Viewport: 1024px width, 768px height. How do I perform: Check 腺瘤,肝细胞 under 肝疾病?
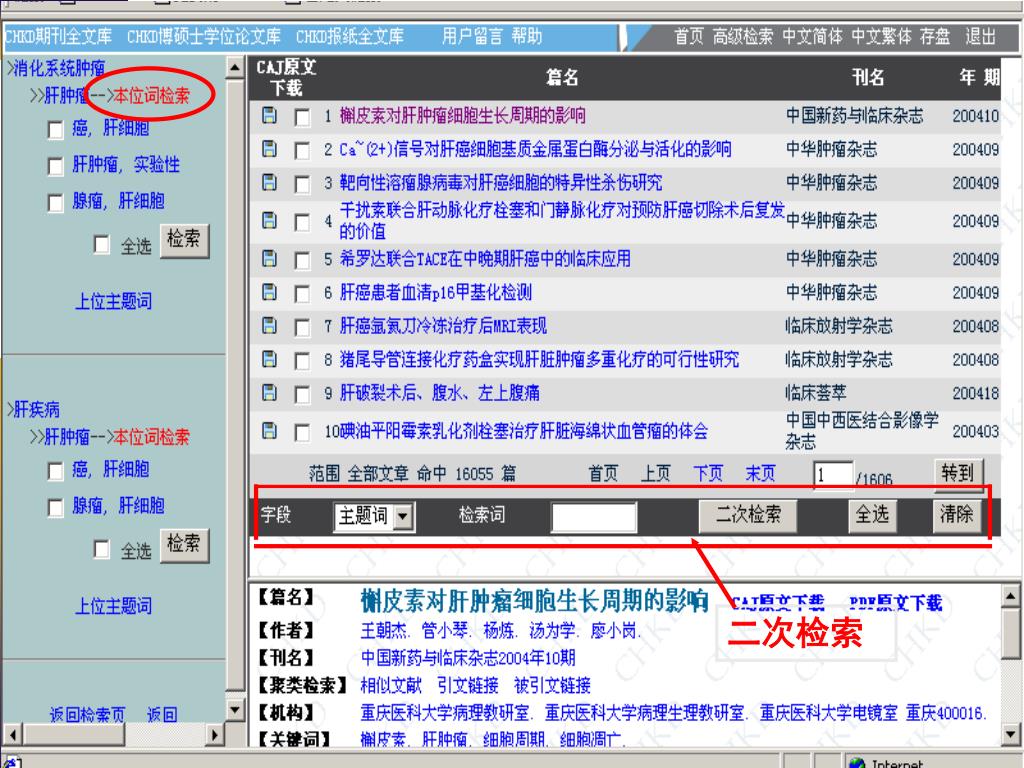pos(56,507)
